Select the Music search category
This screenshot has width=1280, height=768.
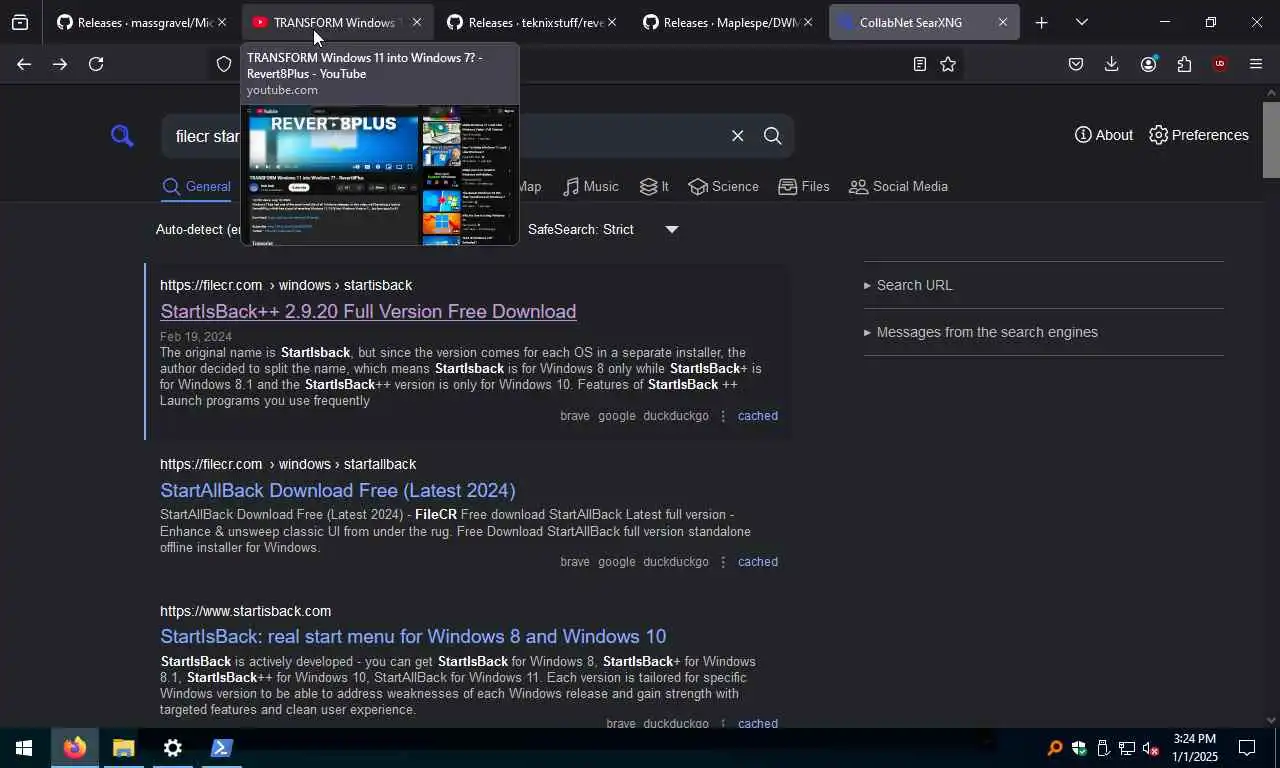point(590,186)
